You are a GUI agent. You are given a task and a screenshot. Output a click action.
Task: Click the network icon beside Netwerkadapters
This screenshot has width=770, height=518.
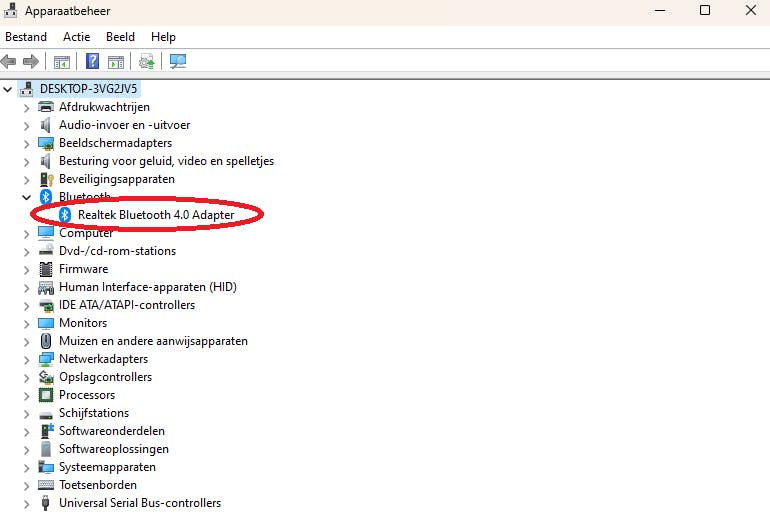pos(46,359)
